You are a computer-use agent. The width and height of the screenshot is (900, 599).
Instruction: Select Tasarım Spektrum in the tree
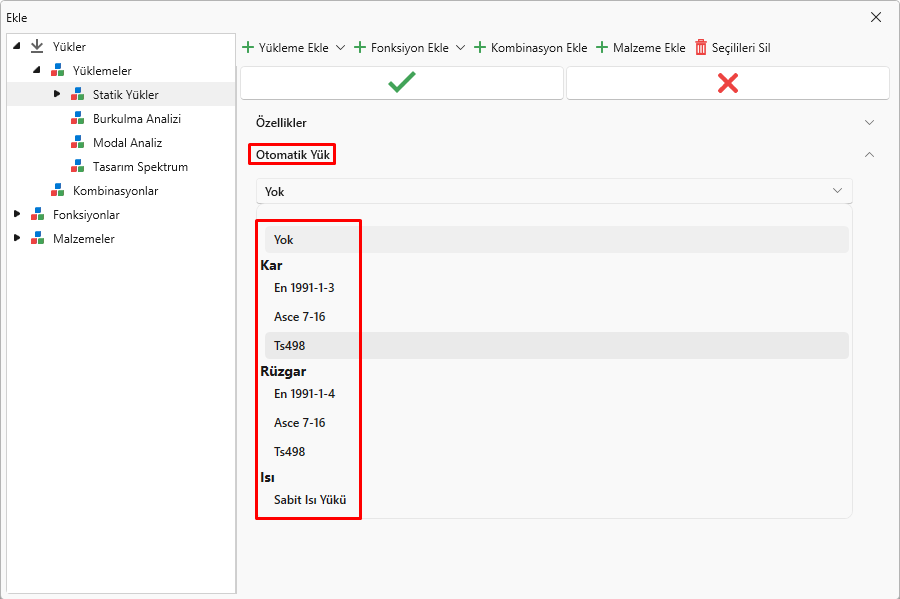point(140,167)
